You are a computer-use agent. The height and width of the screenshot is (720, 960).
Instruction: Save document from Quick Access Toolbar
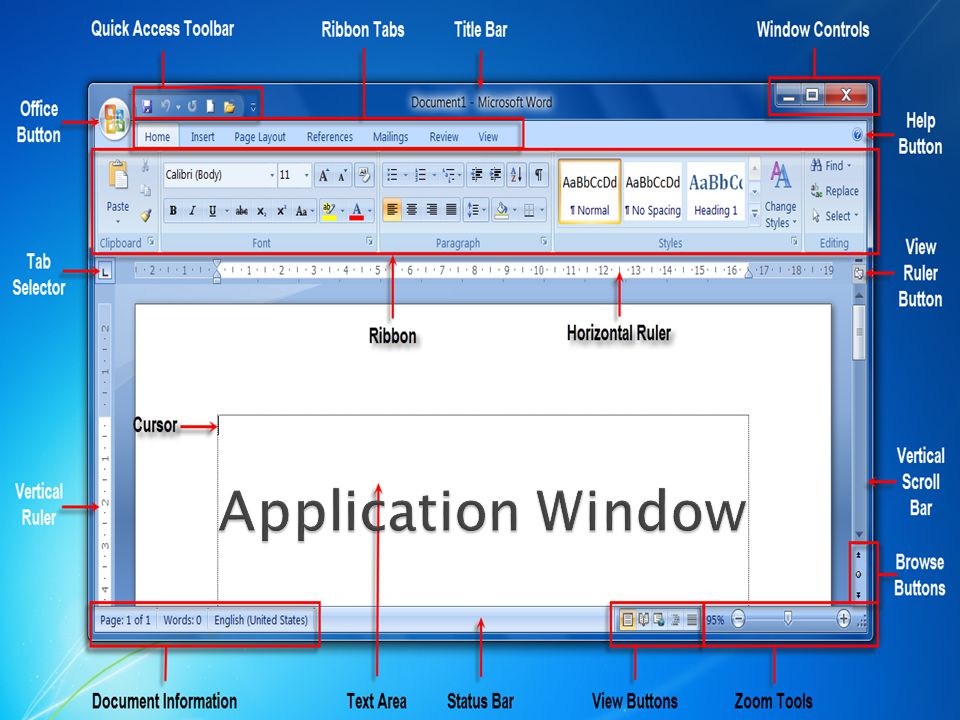coord(147,107)
